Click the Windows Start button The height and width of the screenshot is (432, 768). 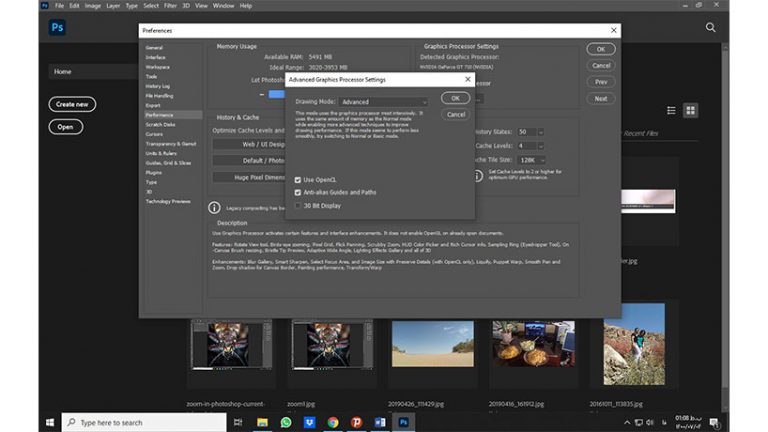pyautogui.click(x=50, y=422)
